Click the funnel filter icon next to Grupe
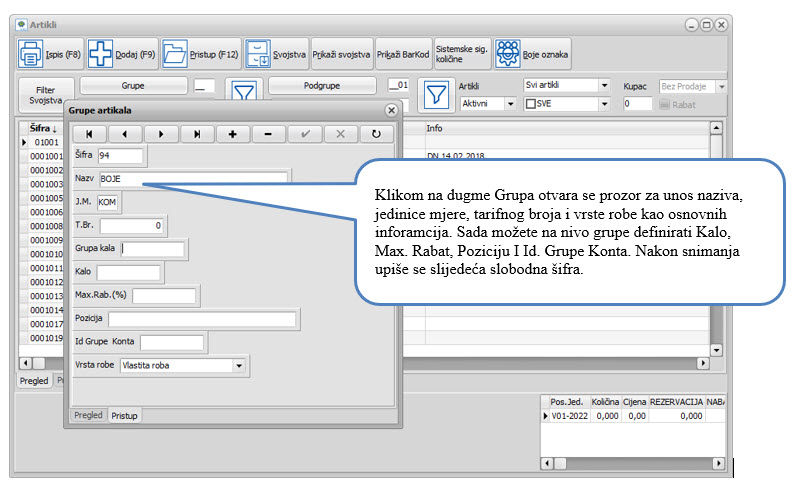800x489 pixels. [x=244, y=92]
